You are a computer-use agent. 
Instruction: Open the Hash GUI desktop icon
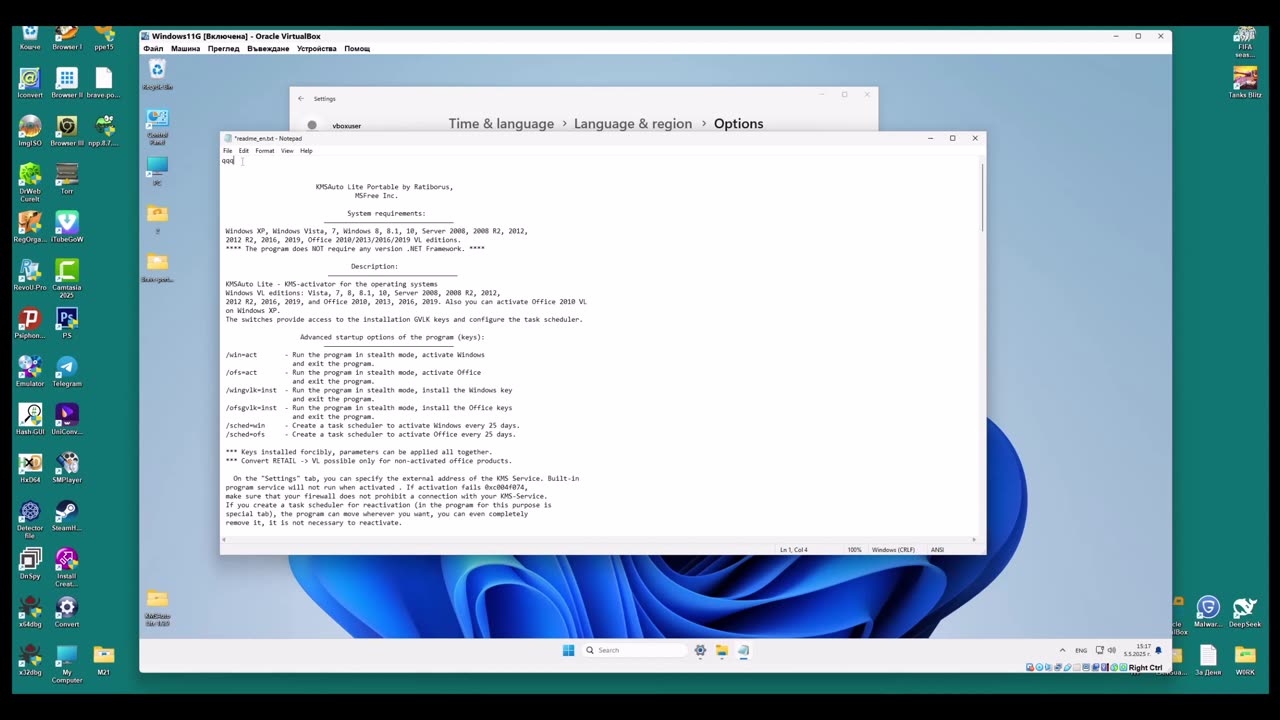click(30, 419)
